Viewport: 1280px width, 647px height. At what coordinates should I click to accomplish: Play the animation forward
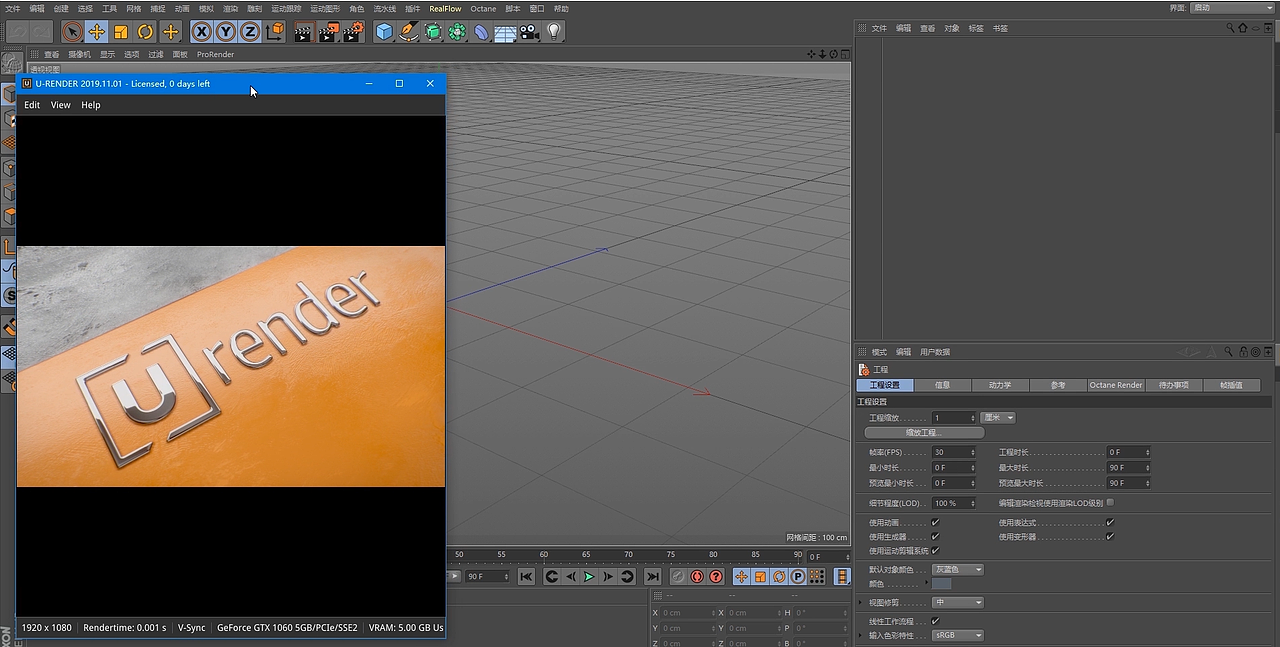click(x=589, y=577)
